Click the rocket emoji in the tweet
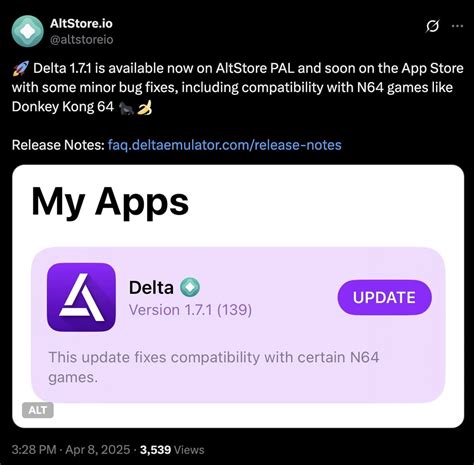The height and width of the screenshot is (465, 474). (x=21, y=68)
